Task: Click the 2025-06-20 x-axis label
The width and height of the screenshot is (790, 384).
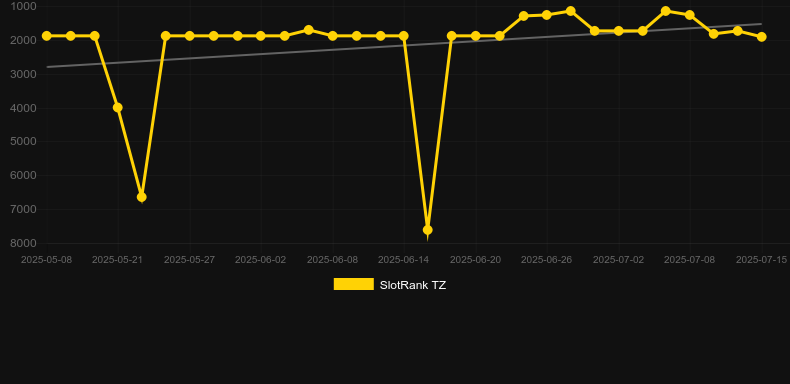Action: coord(475,260)
